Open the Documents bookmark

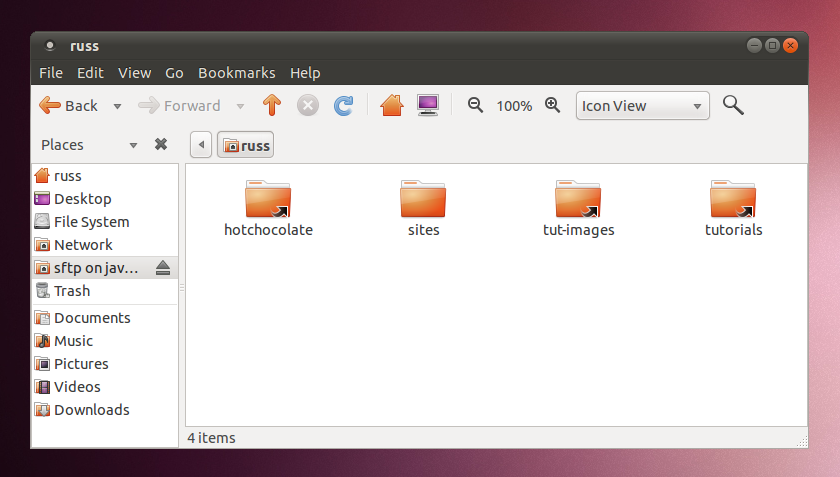point(105,318)
